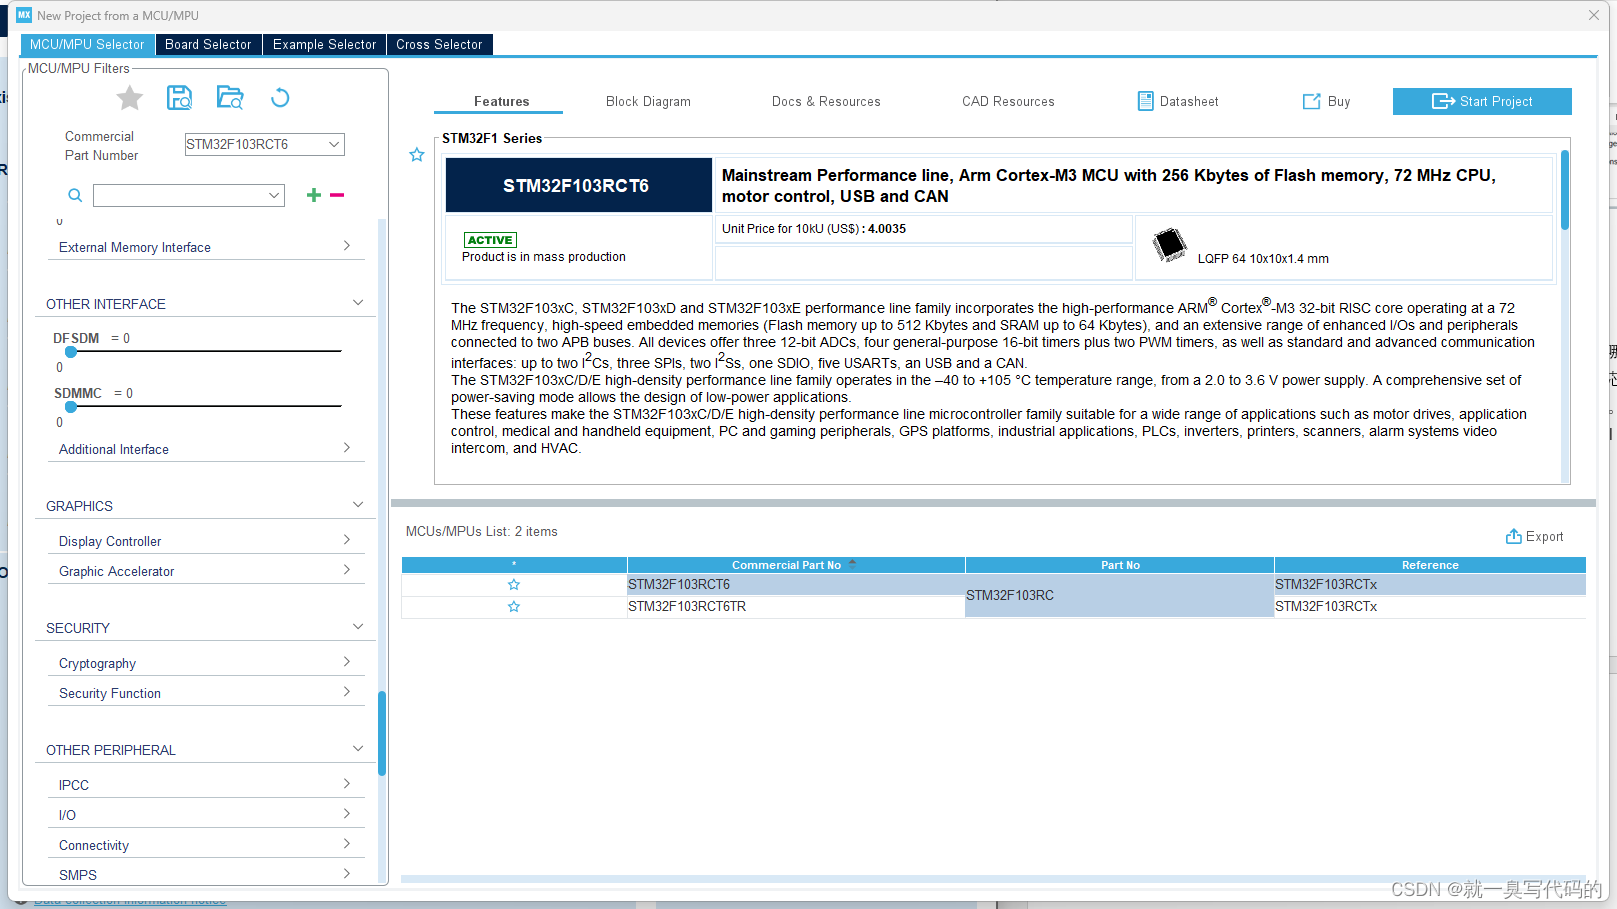Sort by Part No column header
The width and height of the screenshot is (1617, 909).
(x=1120, y=565)
